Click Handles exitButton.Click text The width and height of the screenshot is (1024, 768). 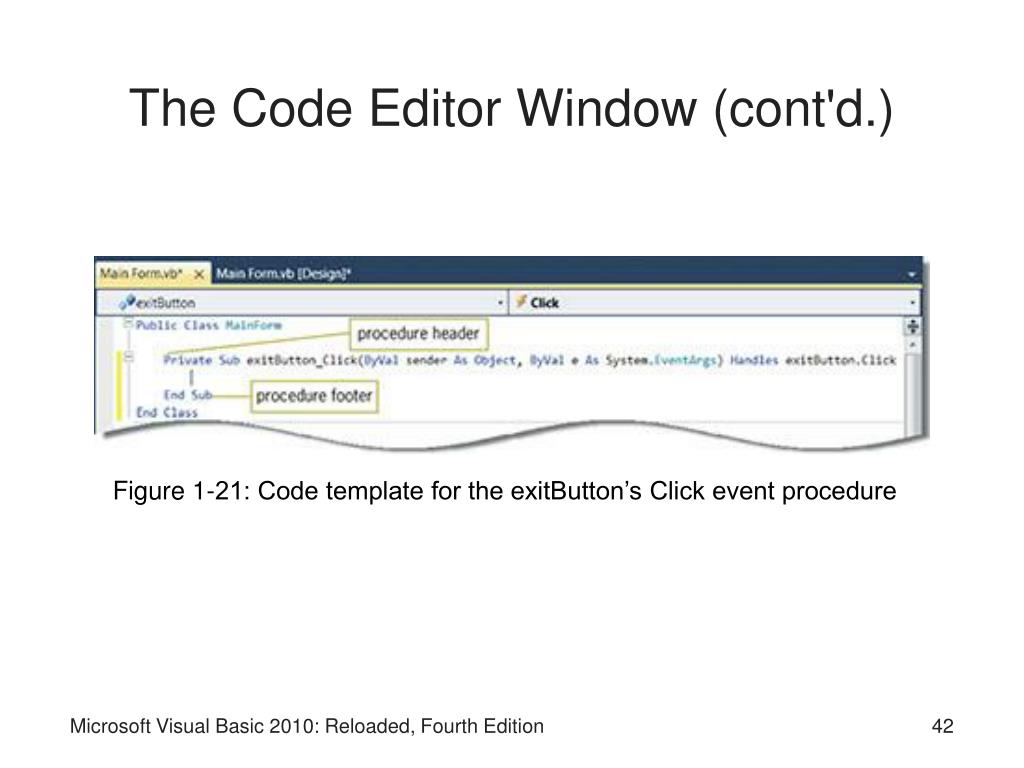pos(812,360)
